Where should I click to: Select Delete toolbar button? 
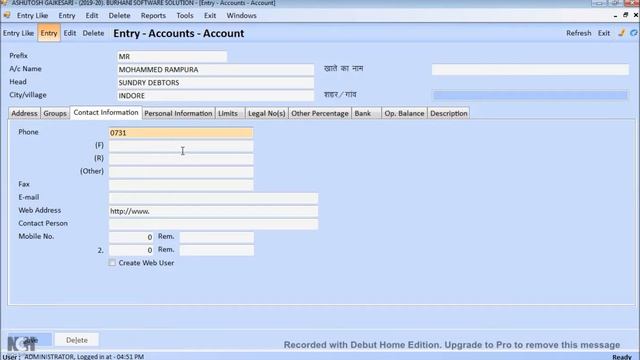[93, 33]
